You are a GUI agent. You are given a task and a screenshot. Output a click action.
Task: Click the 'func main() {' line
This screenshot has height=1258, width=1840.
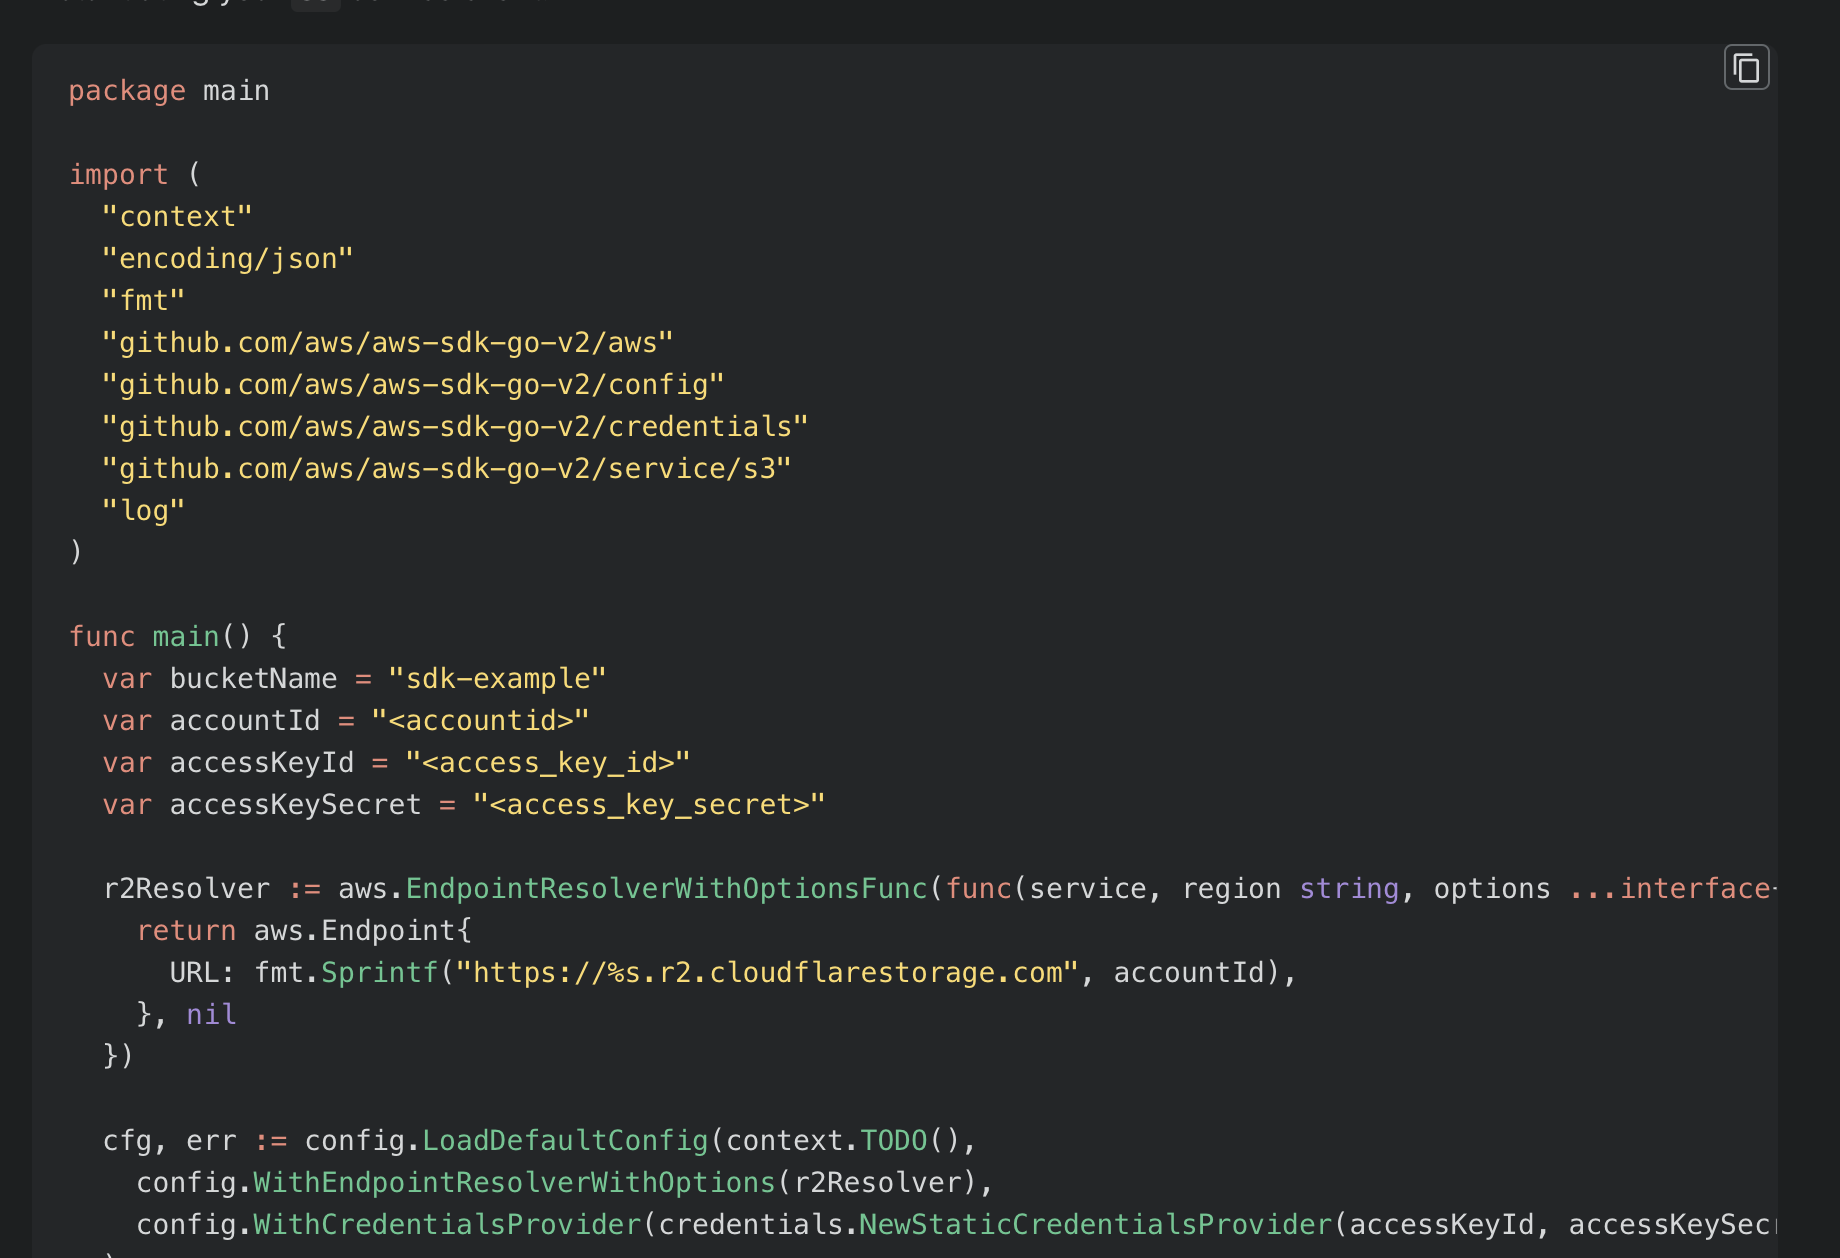[x=178, y=637]
